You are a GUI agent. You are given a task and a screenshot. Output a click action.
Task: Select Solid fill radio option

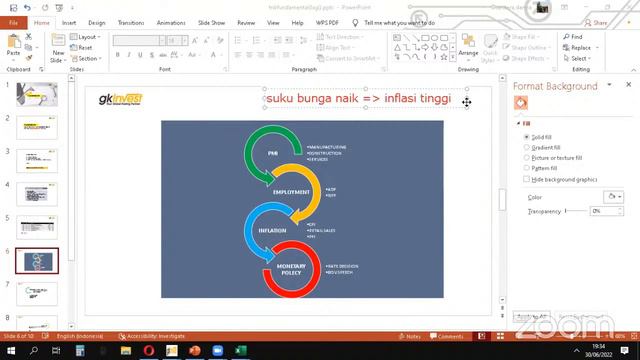pos(527,137)
